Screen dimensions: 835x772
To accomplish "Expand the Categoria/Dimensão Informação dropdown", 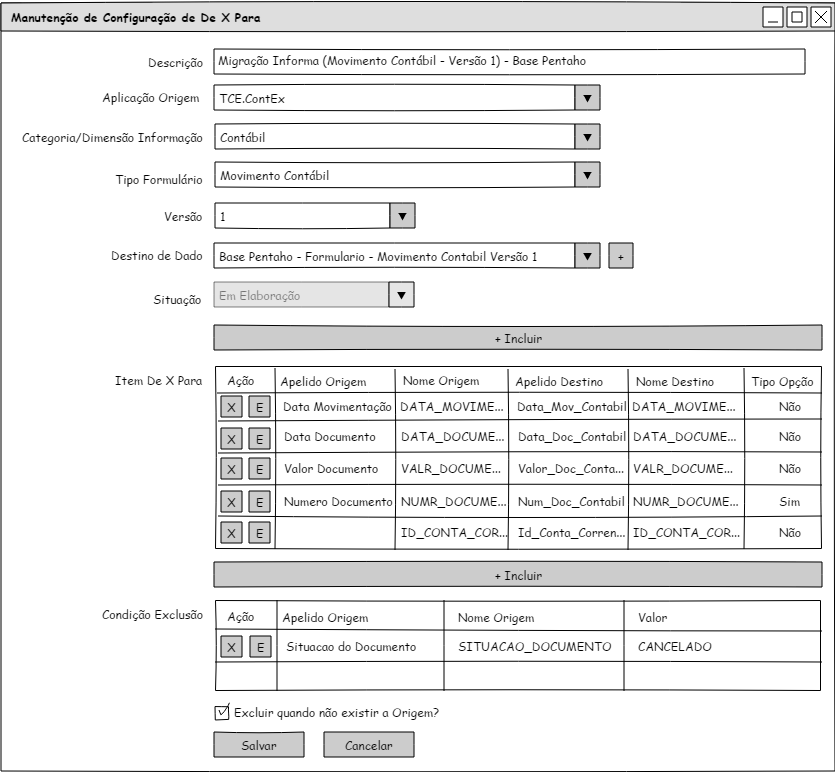I will [x=587, y=137].
